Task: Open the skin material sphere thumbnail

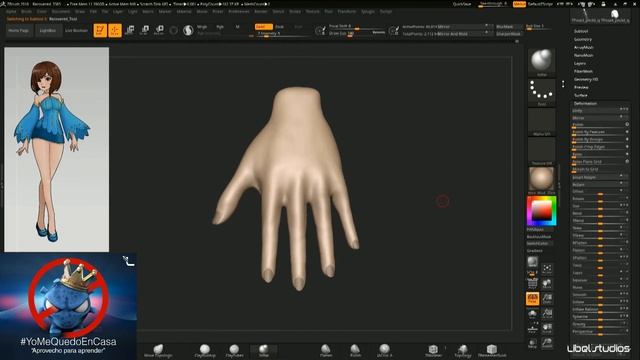Action: 542,179
